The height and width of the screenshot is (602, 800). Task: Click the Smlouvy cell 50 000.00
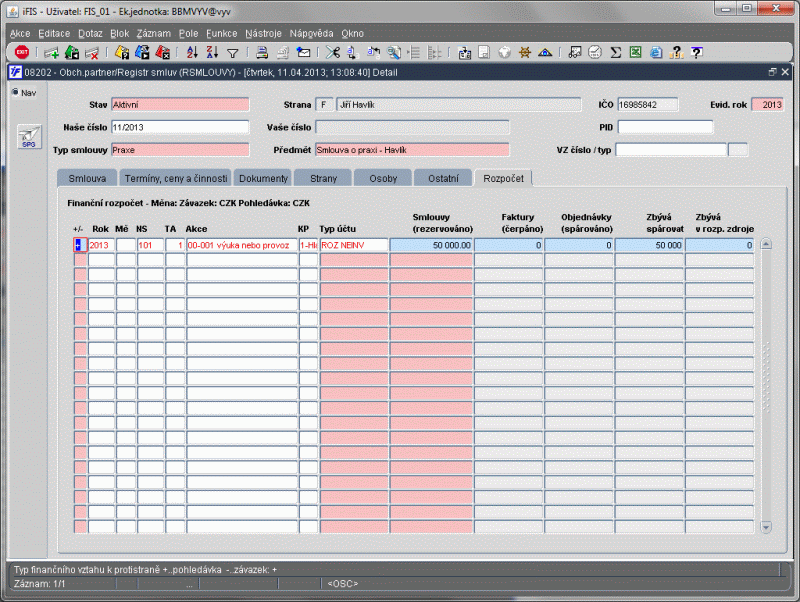pos(432,245)
